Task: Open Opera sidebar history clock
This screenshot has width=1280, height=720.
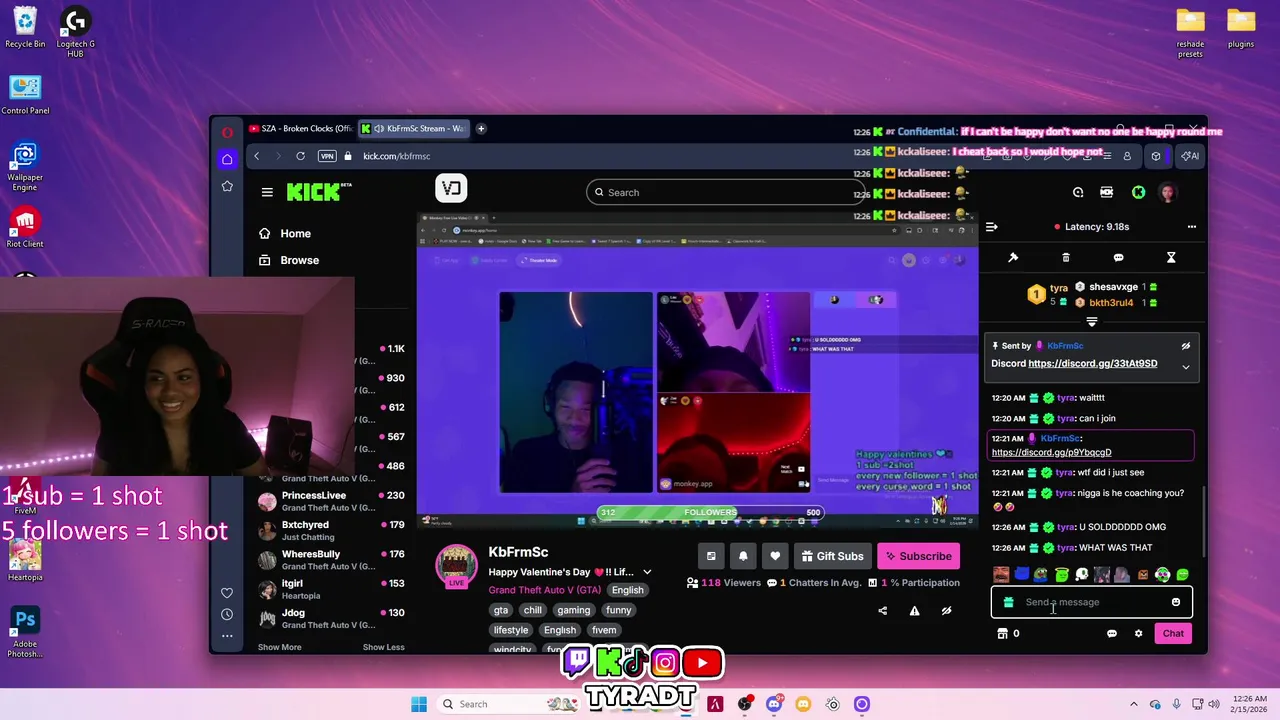Action: pos(227,614)
